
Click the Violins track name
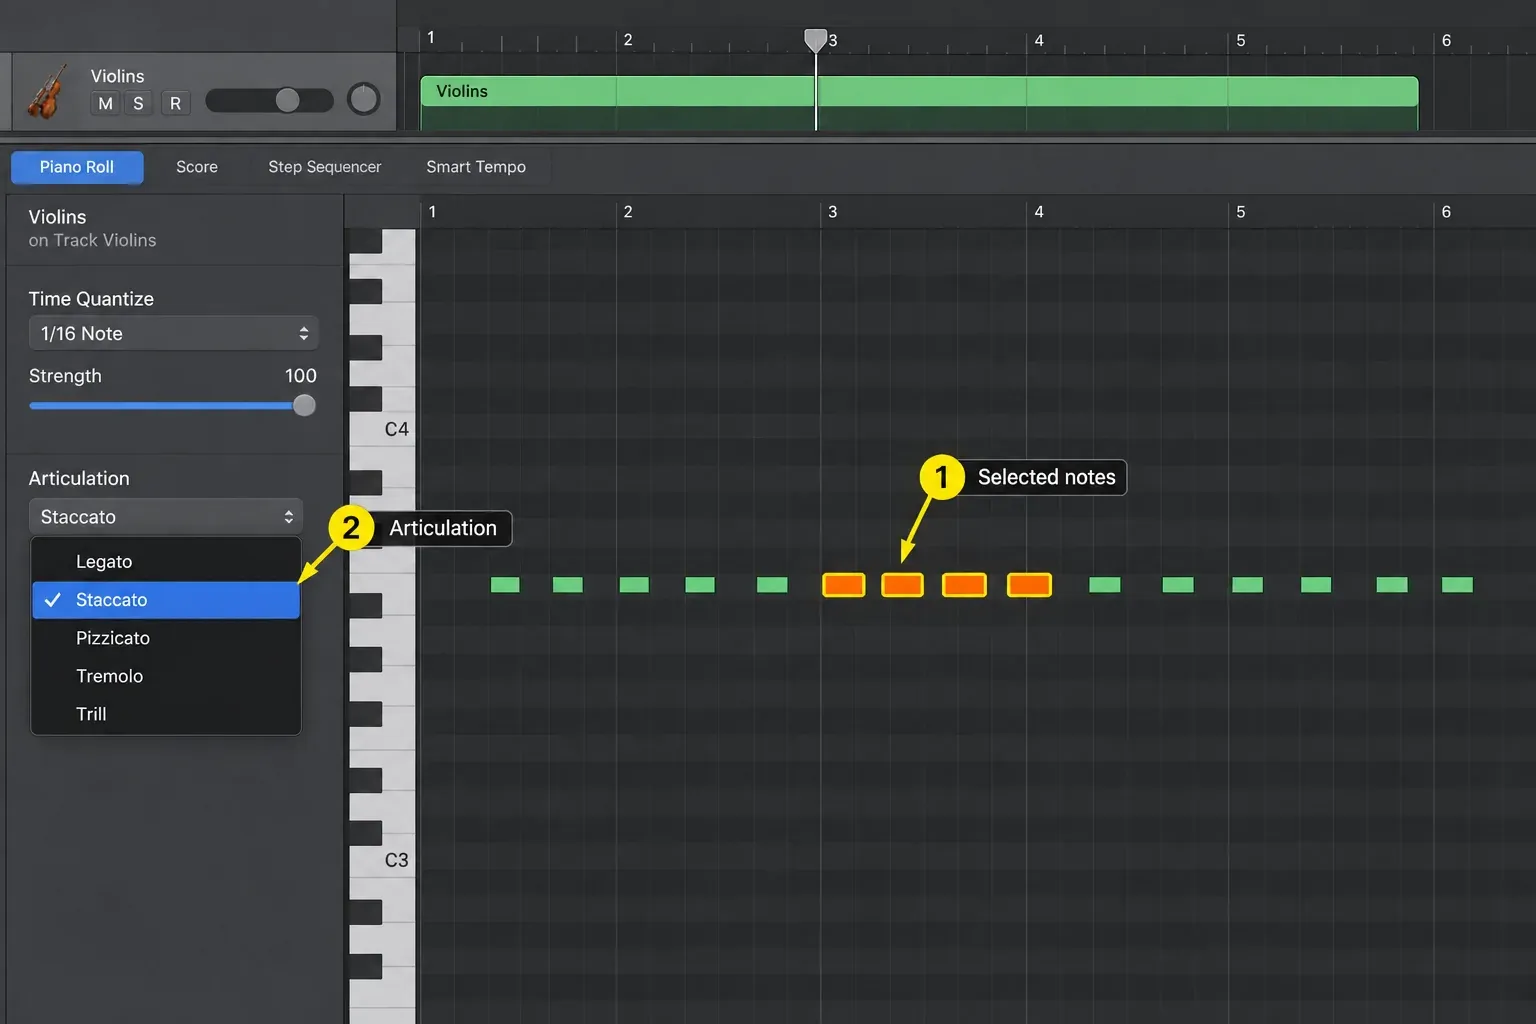[x=117, y=76]
